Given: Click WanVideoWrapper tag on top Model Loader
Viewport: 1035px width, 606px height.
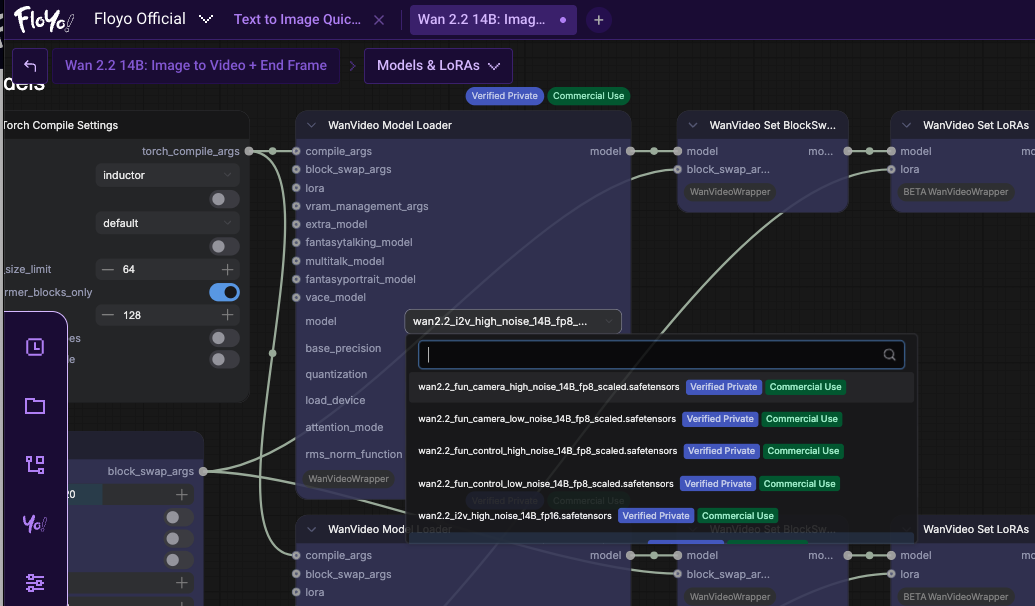Looking at the screenshot, I should point(349,479).
